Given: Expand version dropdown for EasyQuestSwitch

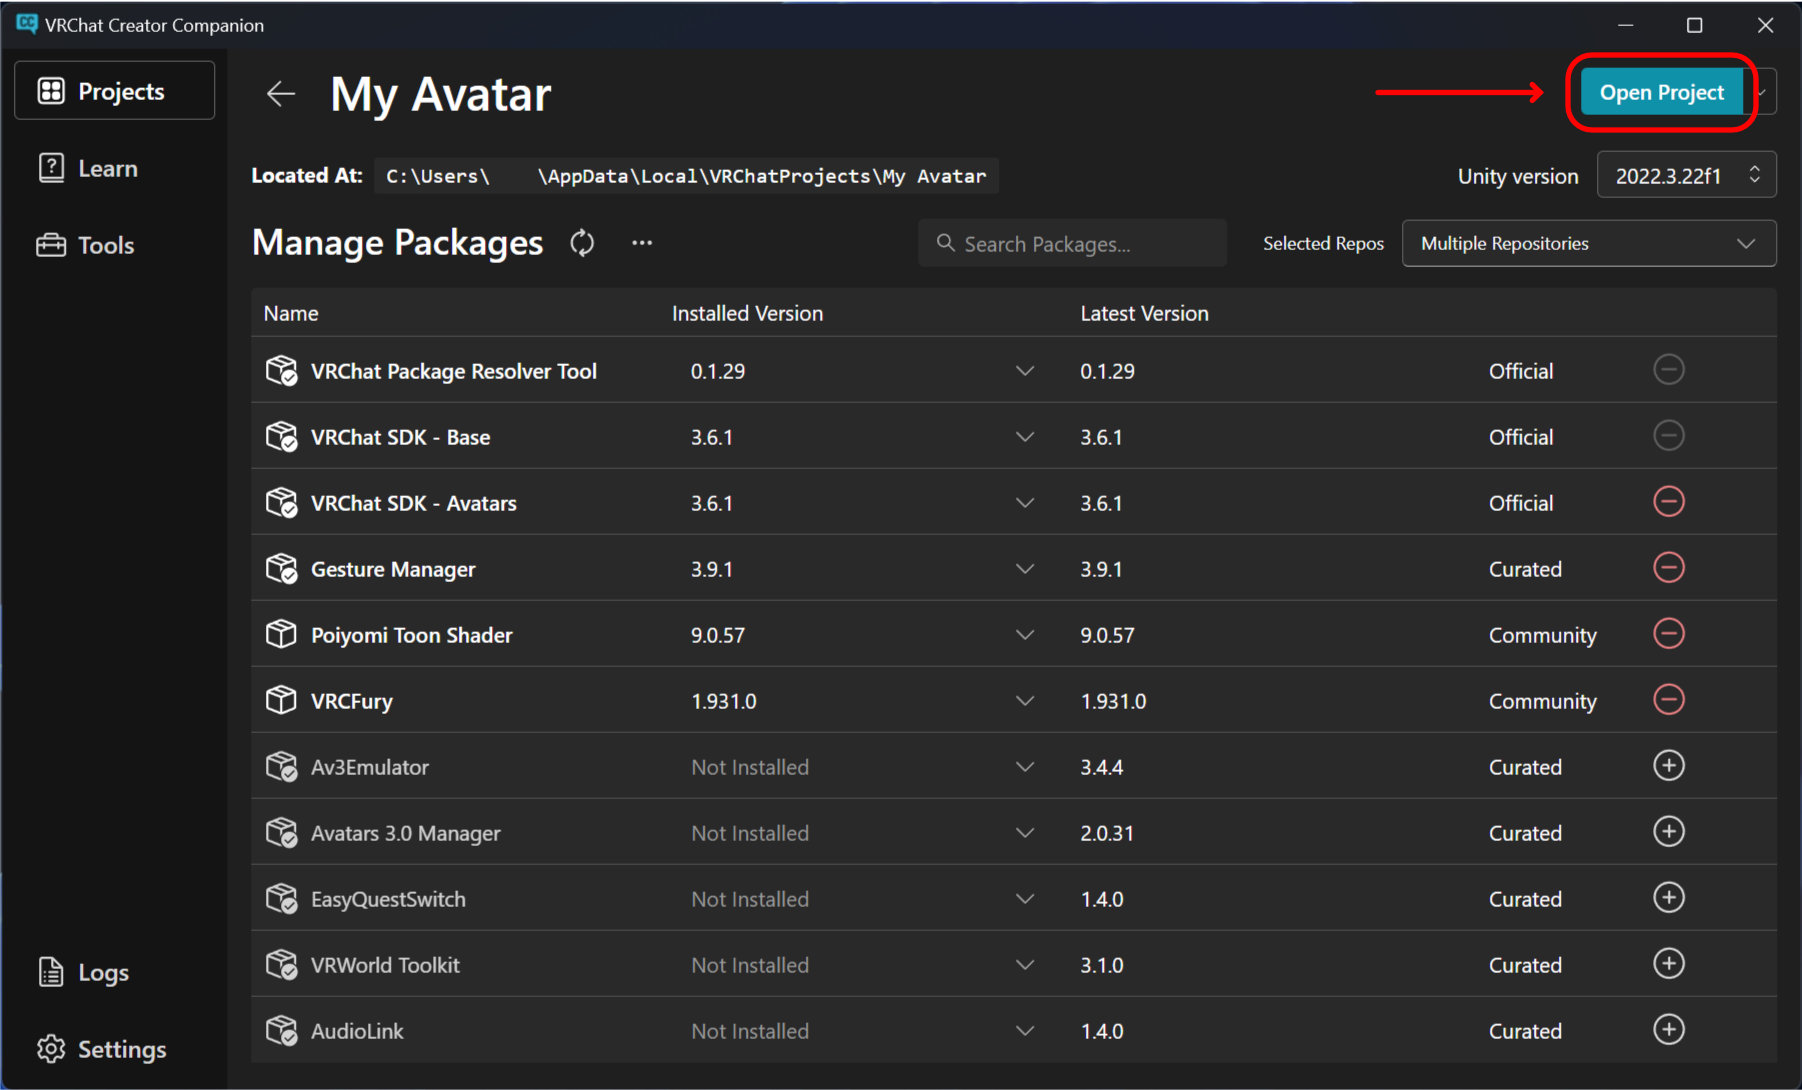Looking at the screenshot, I should tap(1024, 899).
